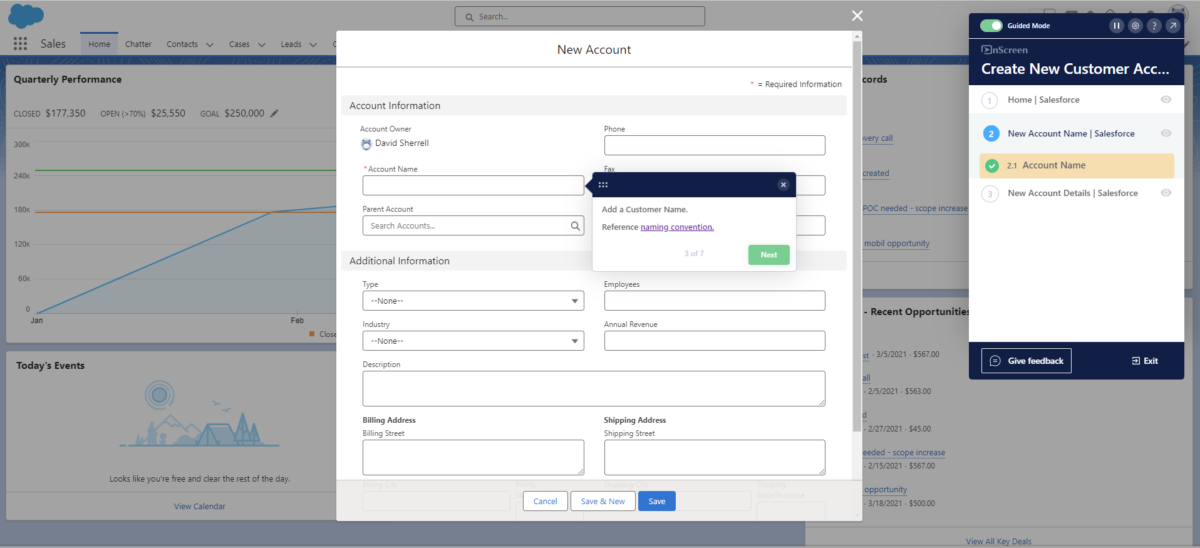Select the 2.1 Account Name guide step
Screen dimensions: 1200x548
[1076, 166]
